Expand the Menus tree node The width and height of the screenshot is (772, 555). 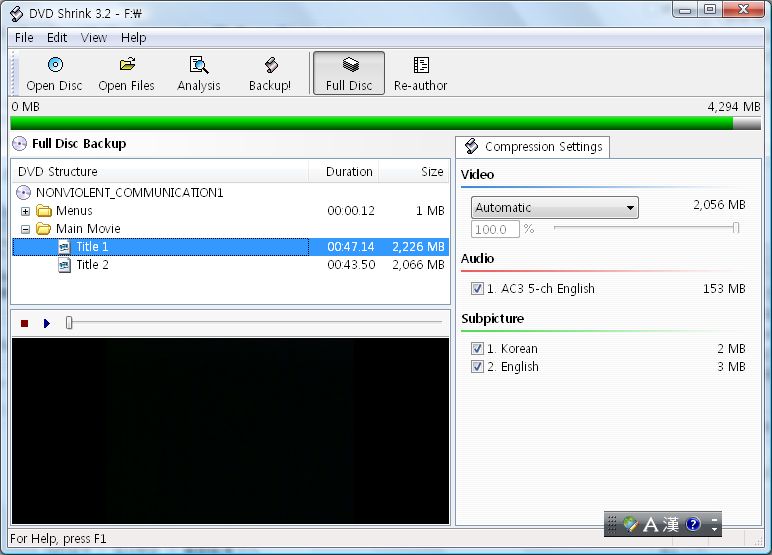click(26, 211)
